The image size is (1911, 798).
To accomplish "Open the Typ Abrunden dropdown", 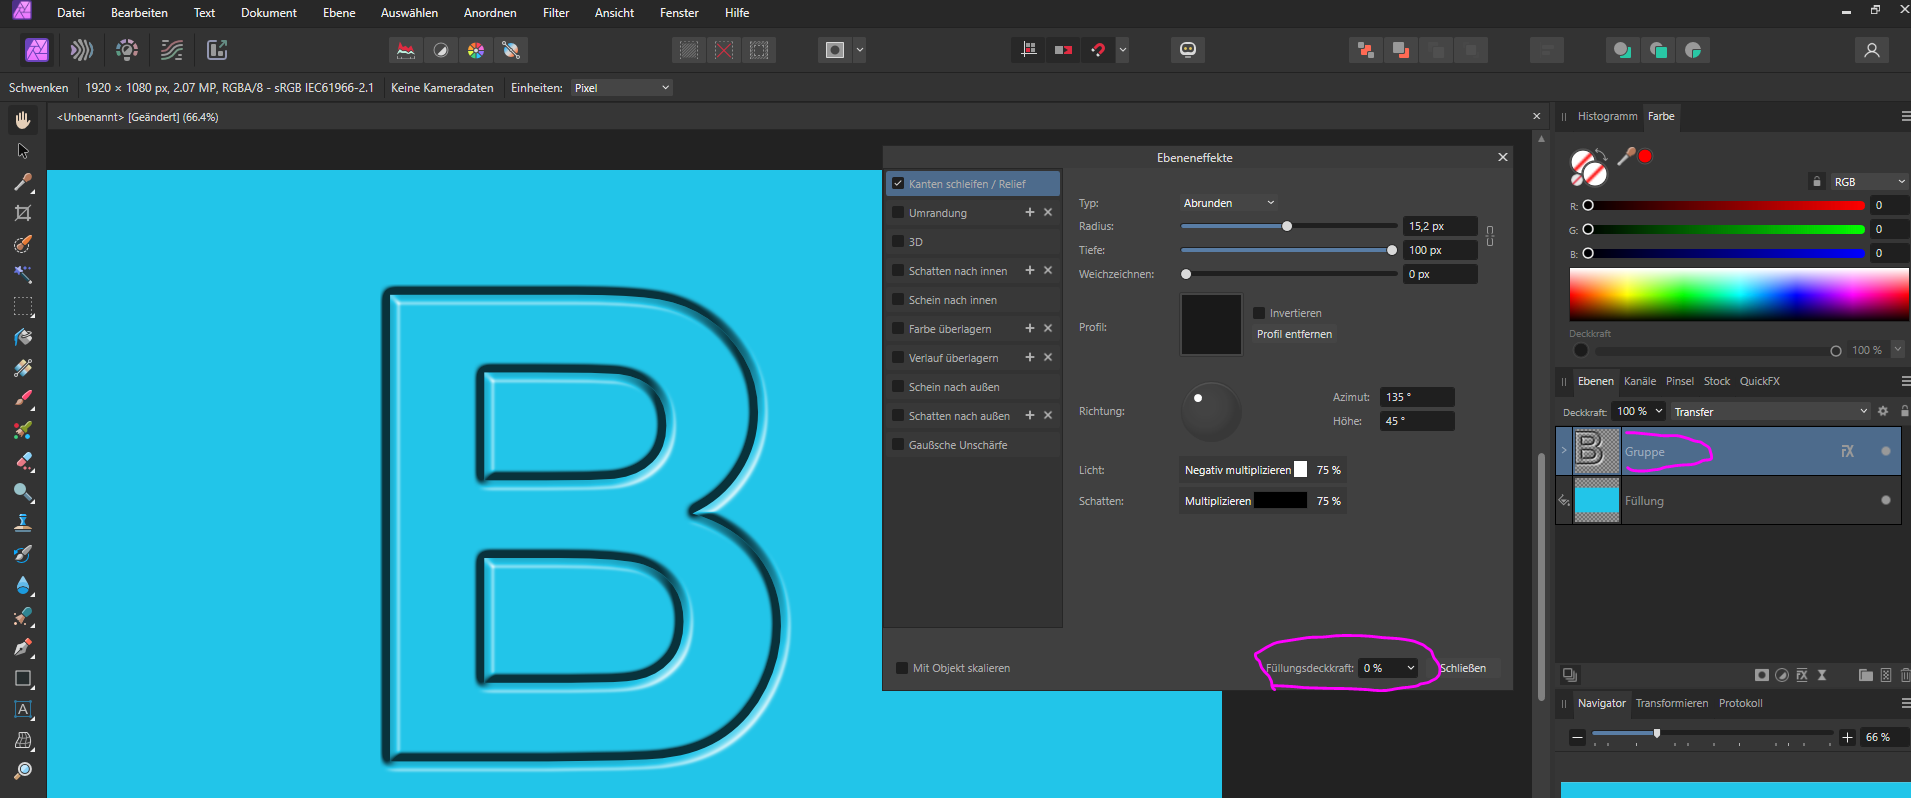I will (1229, 203).
